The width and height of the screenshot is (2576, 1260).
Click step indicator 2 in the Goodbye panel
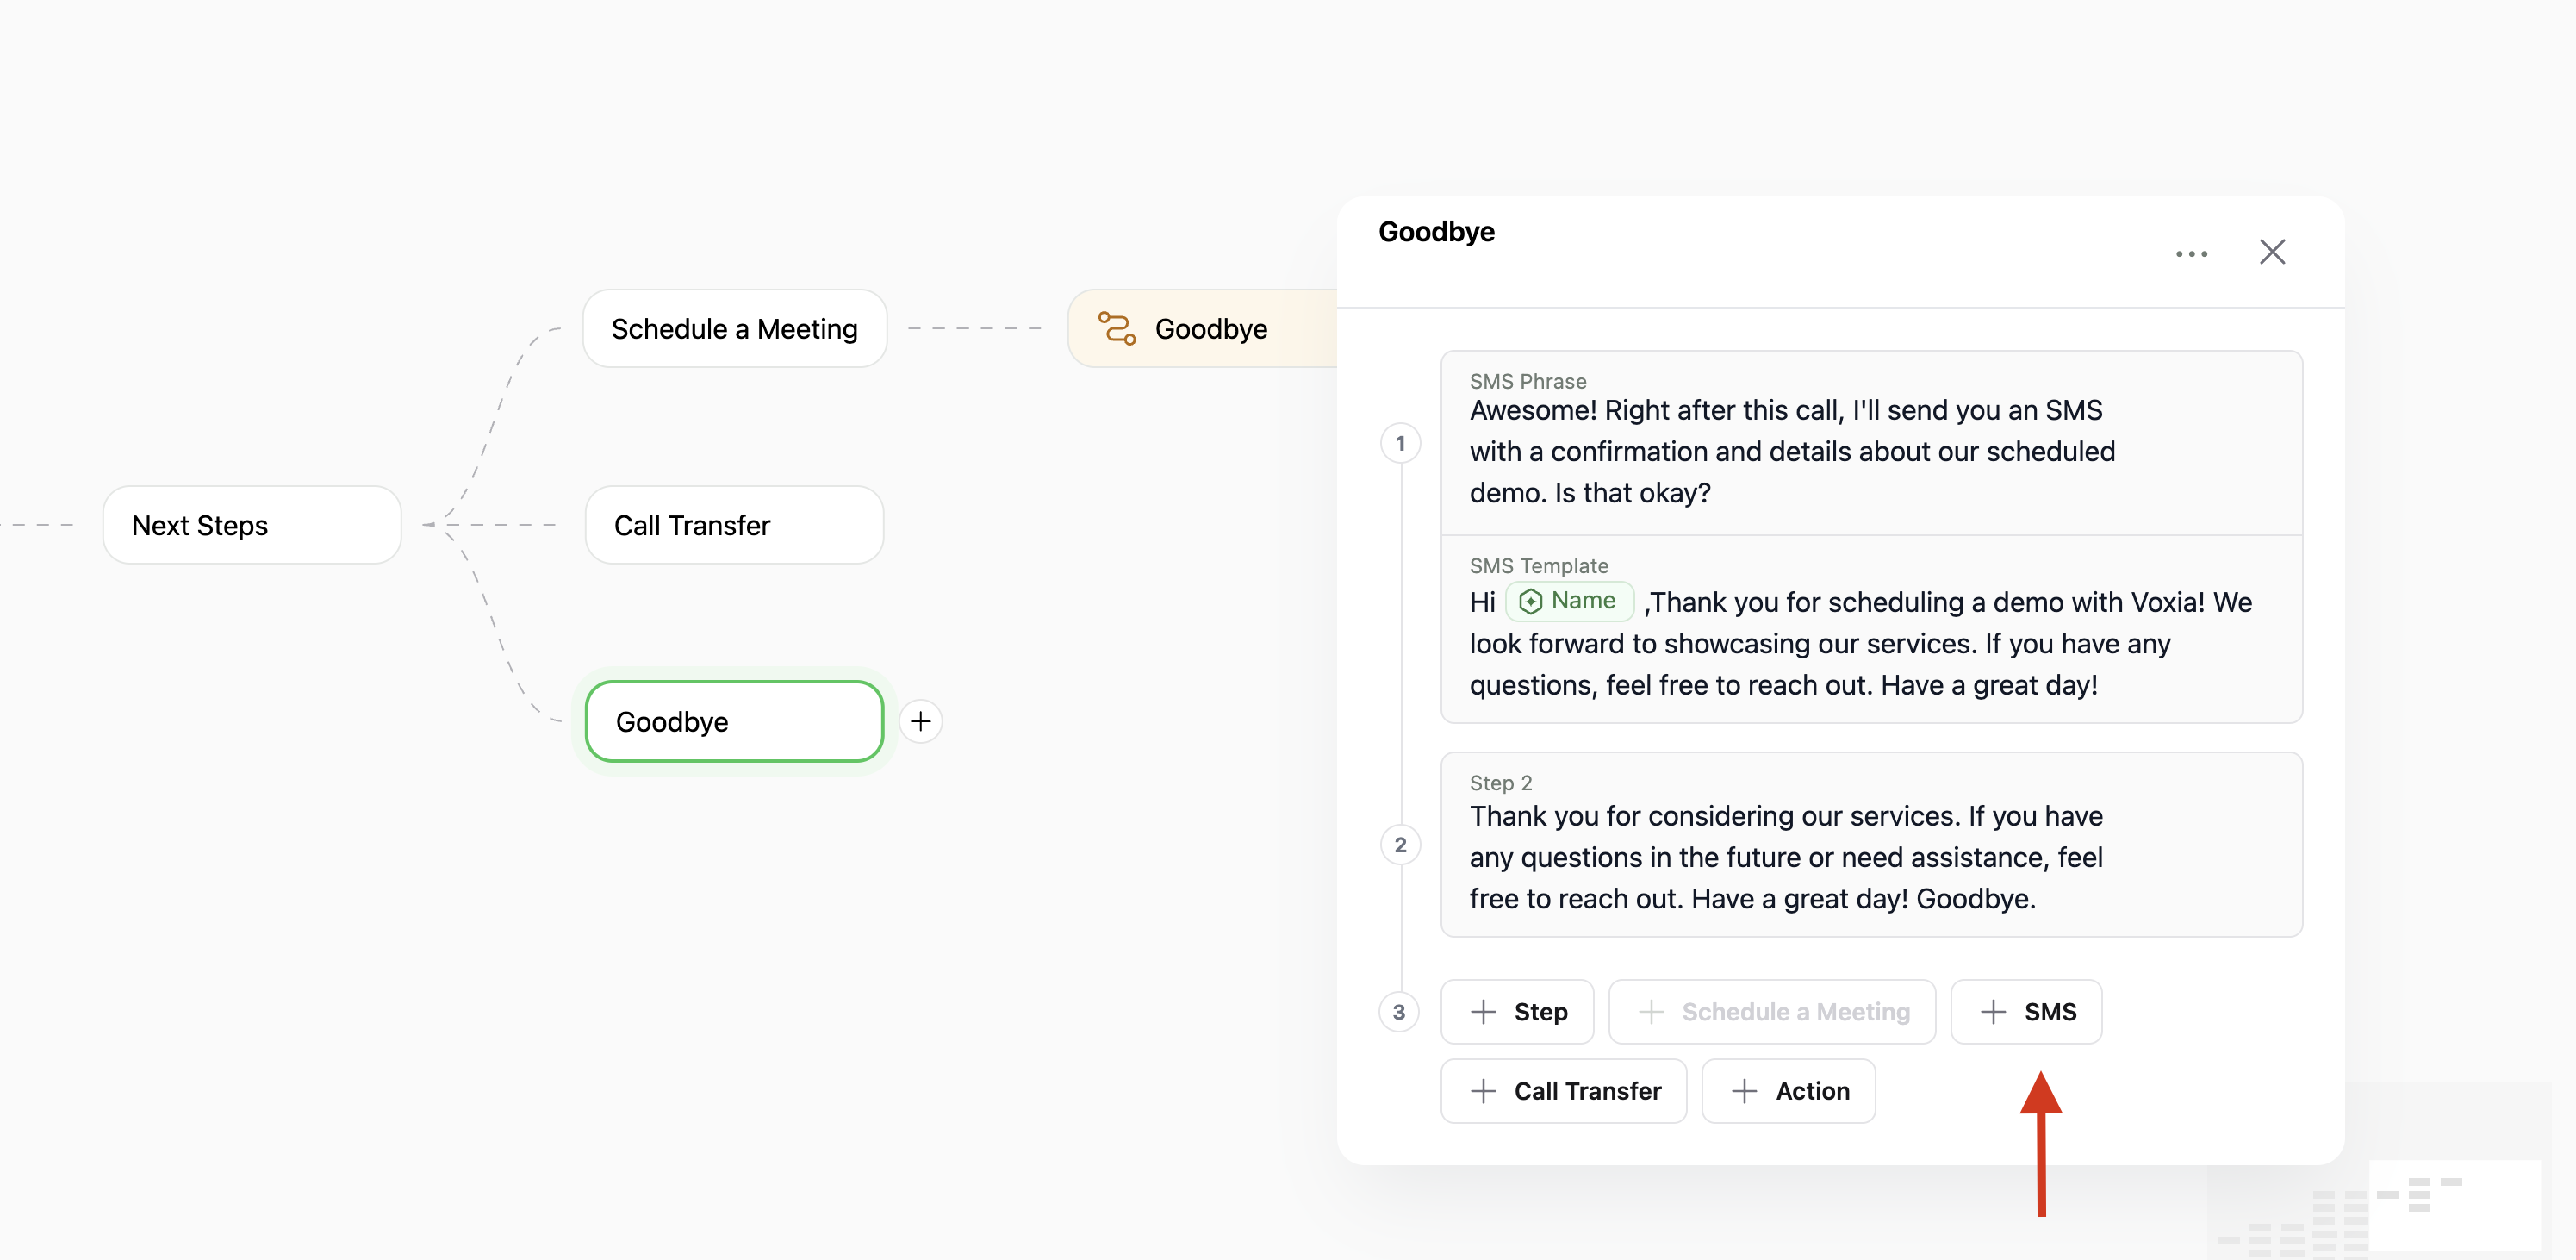click(1399, 845)
